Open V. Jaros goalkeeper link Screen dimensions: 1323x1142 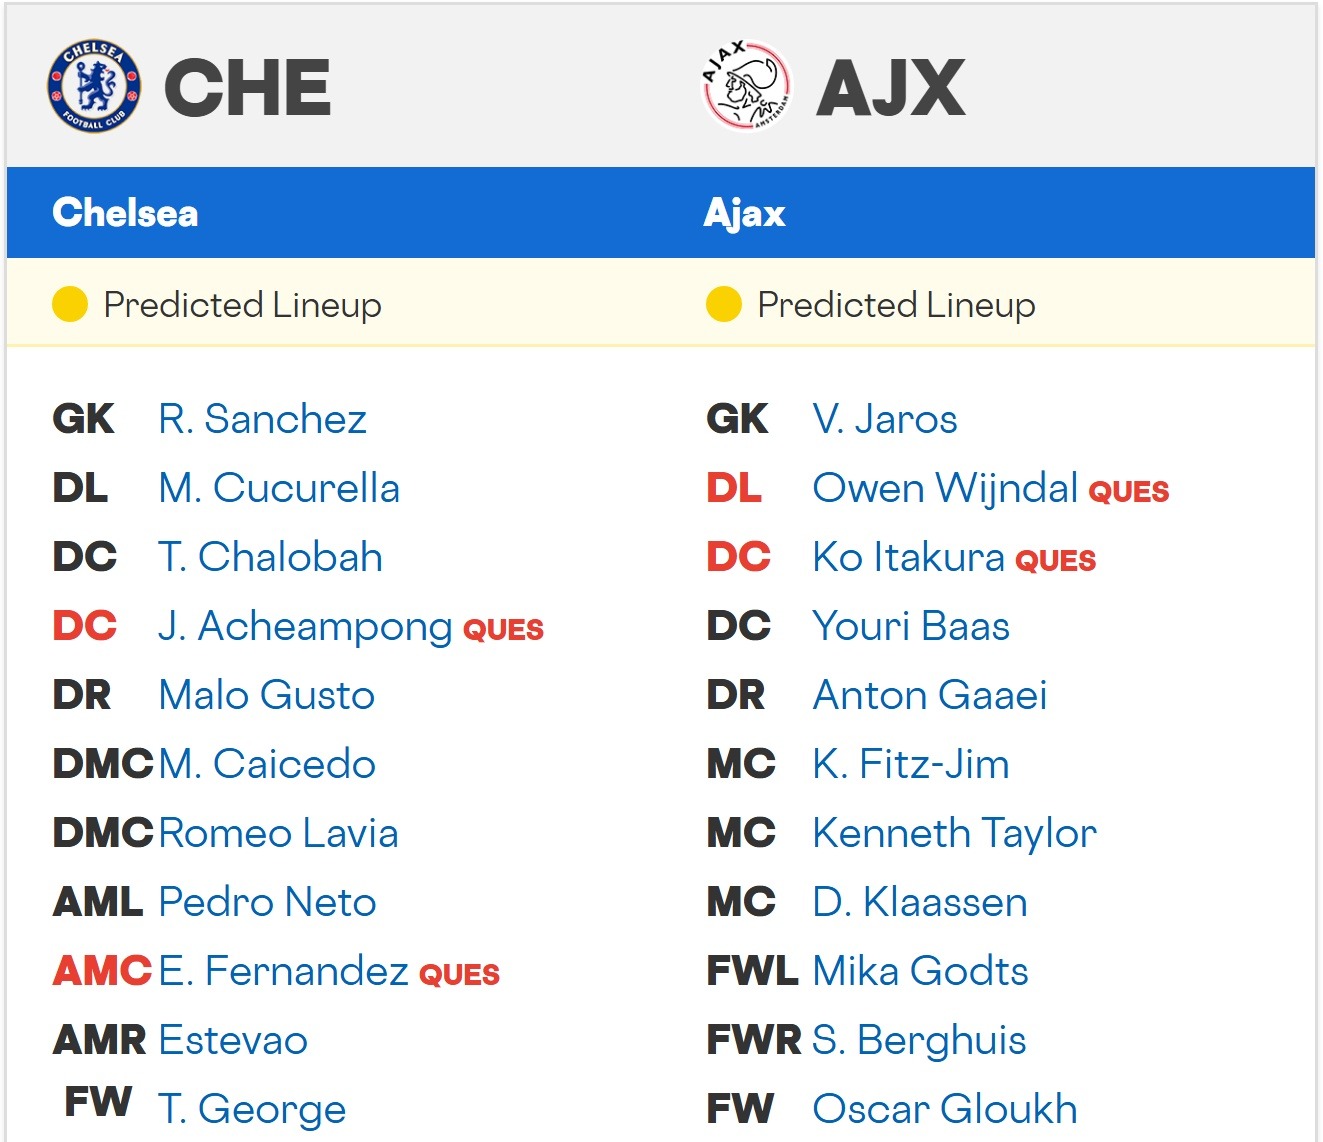coord(885,419)
